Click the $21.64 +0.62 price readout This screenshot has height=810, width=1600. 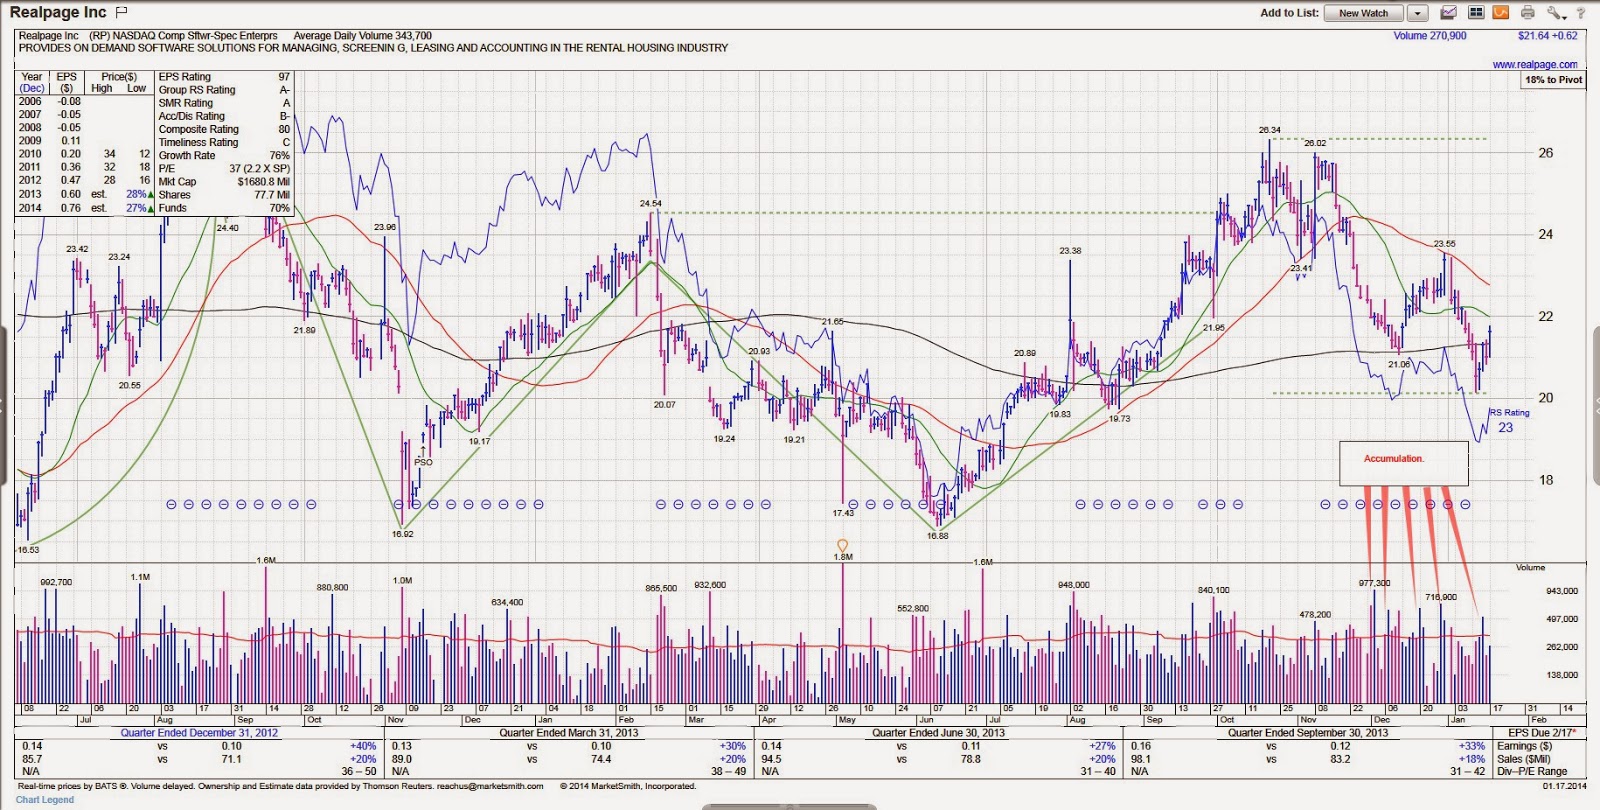click(x=1548, y=36)
